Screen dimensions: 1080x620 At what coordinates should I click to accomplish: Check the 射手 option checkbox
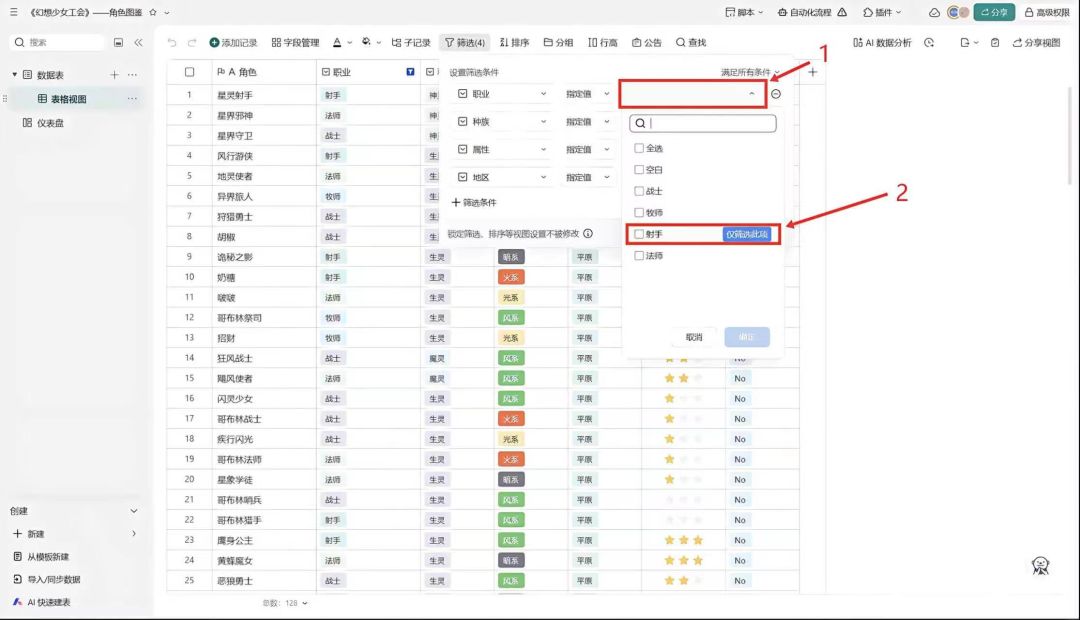point(639,234)
